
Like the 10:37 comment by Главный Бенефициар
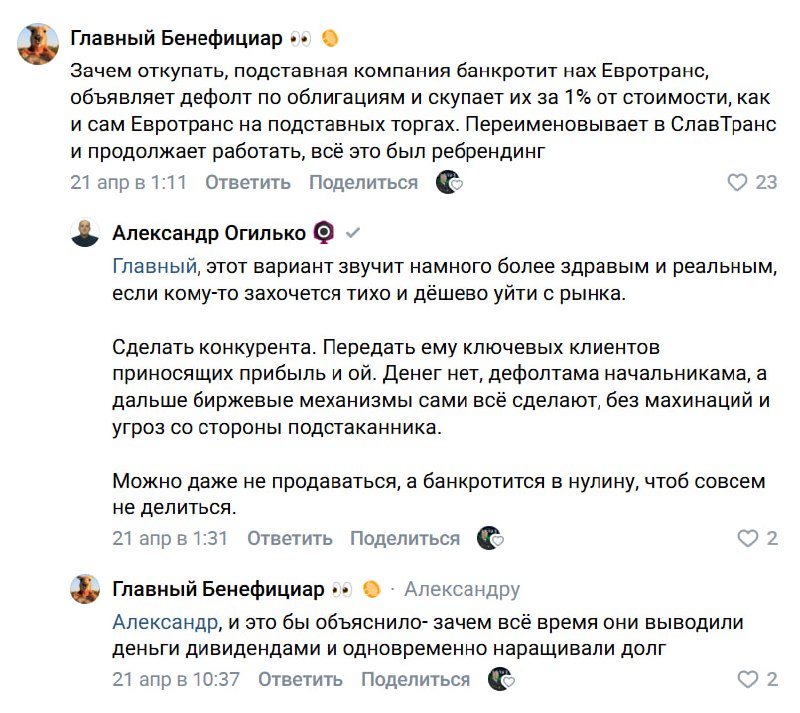(x=747, y=680)
